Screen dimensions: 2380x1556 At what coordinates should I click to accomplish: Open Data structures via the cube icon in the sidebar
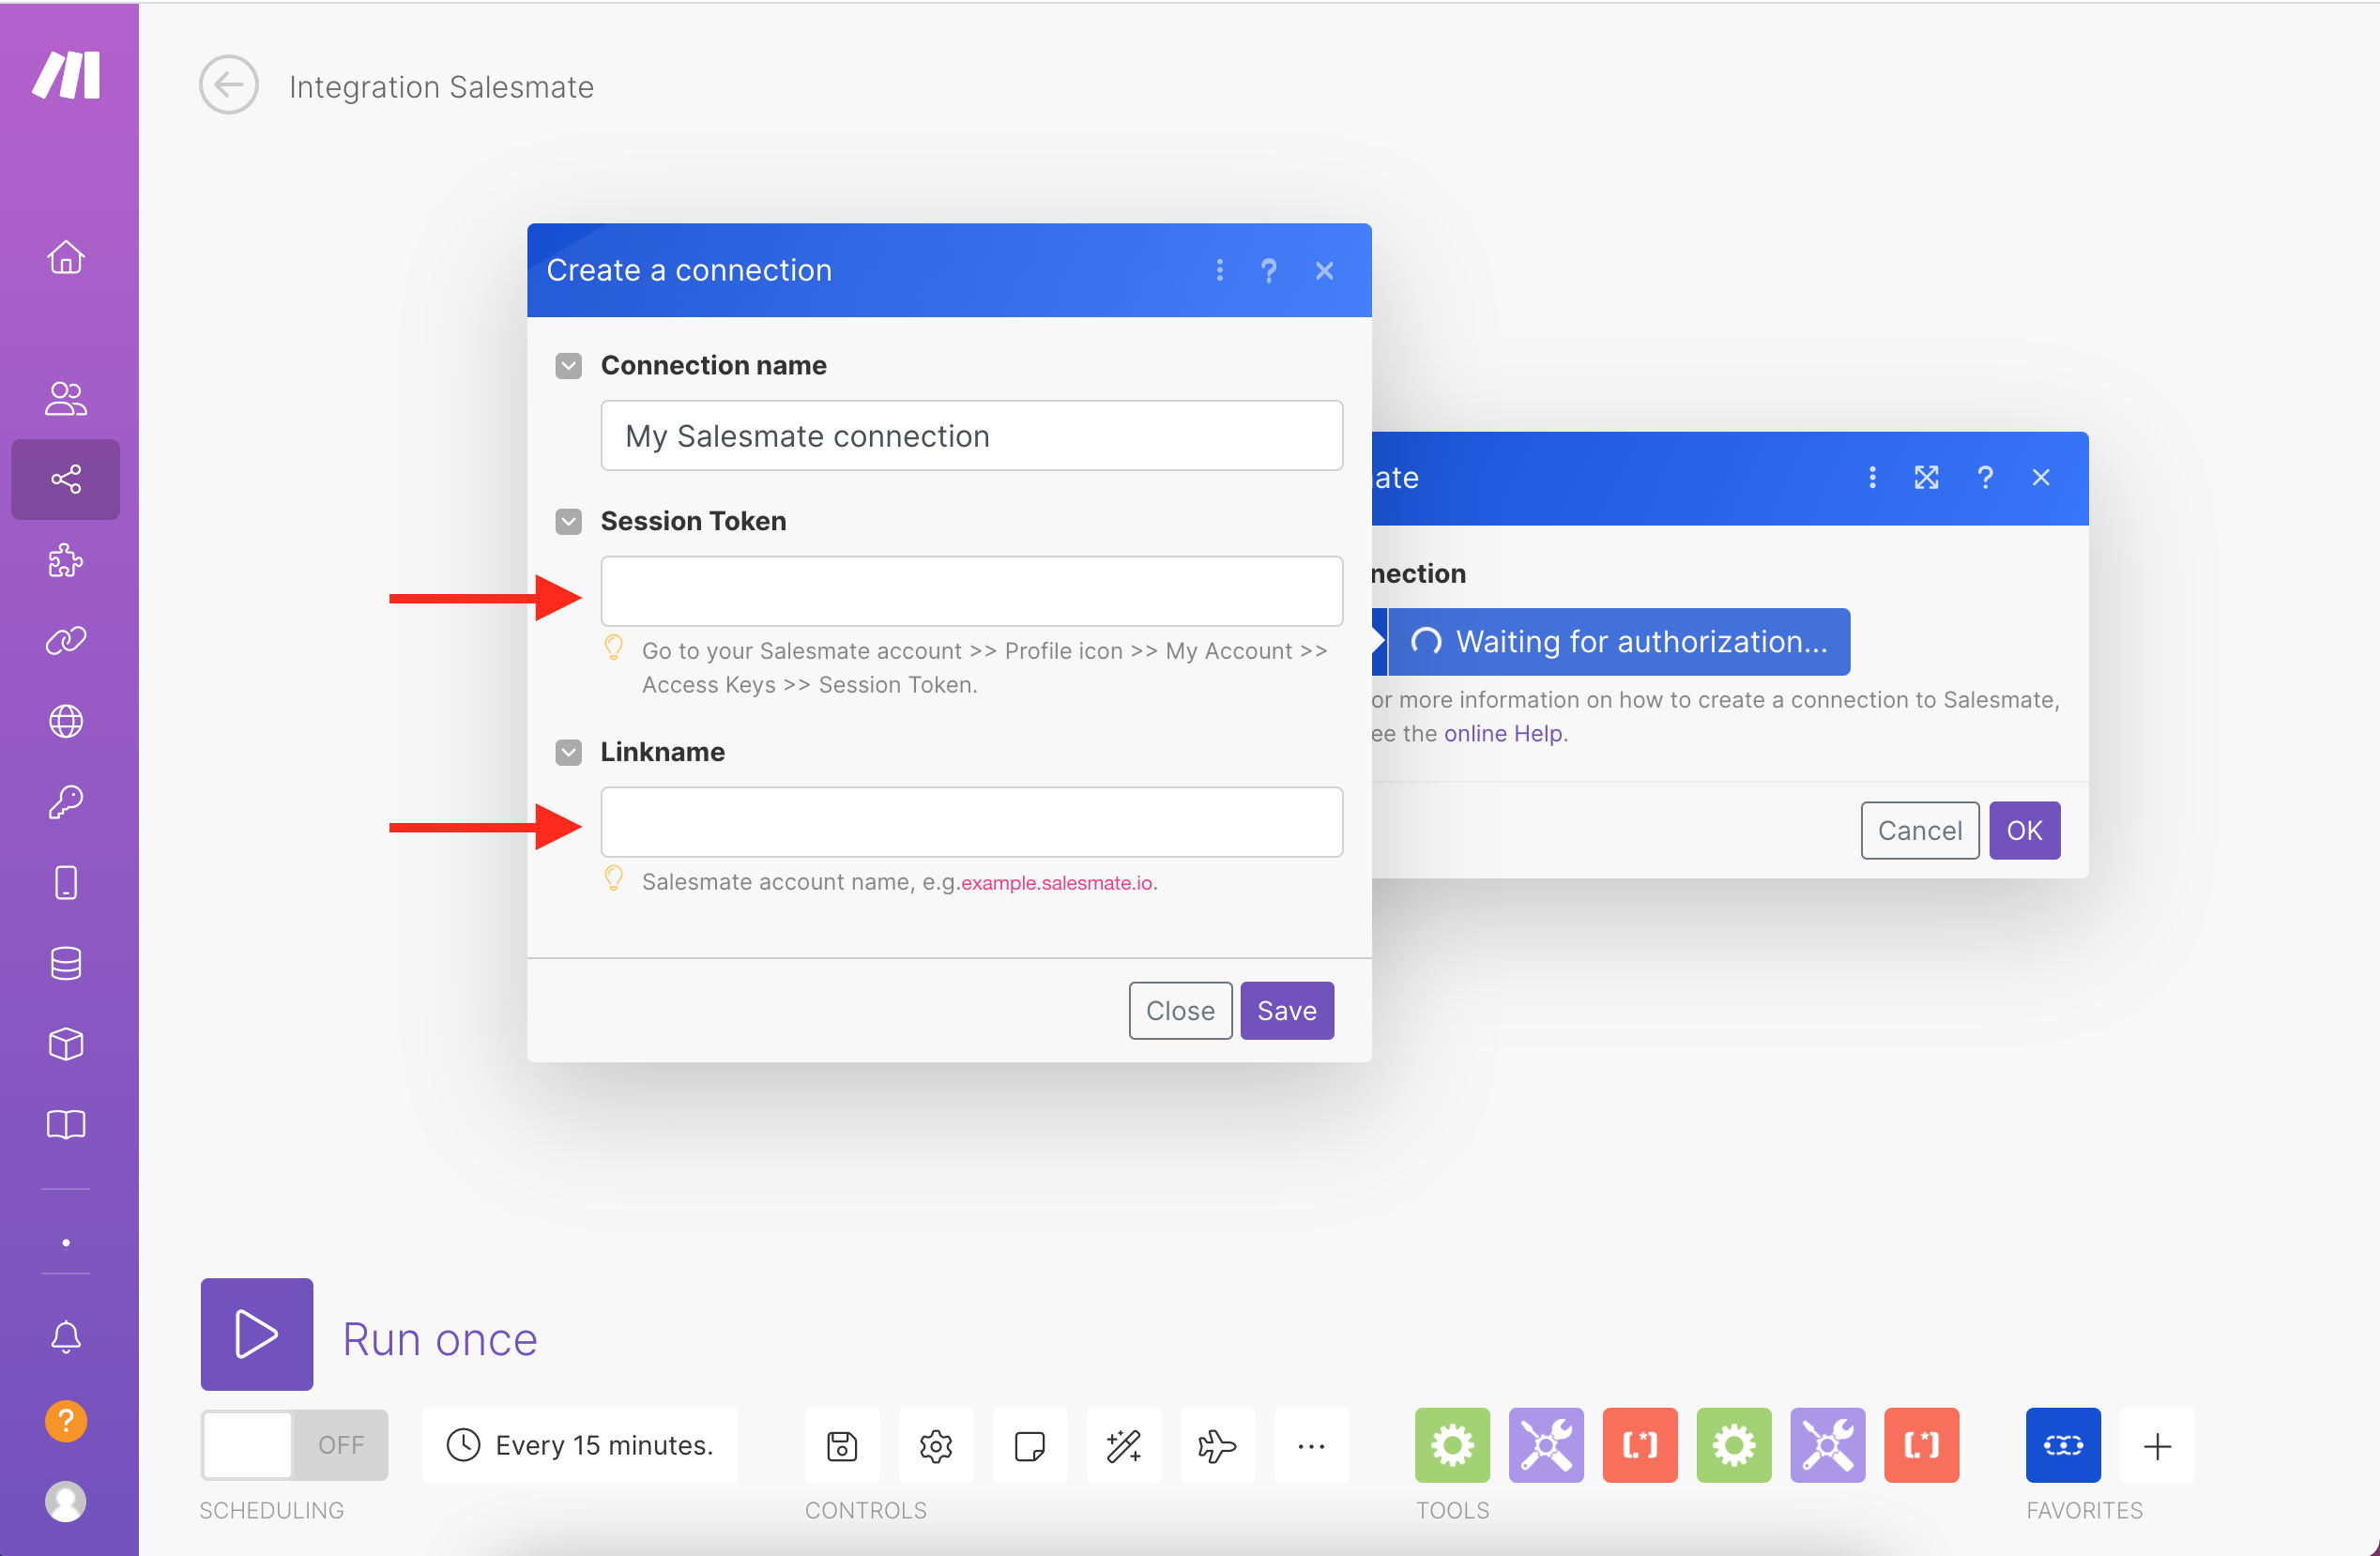tap(66, 1044)
